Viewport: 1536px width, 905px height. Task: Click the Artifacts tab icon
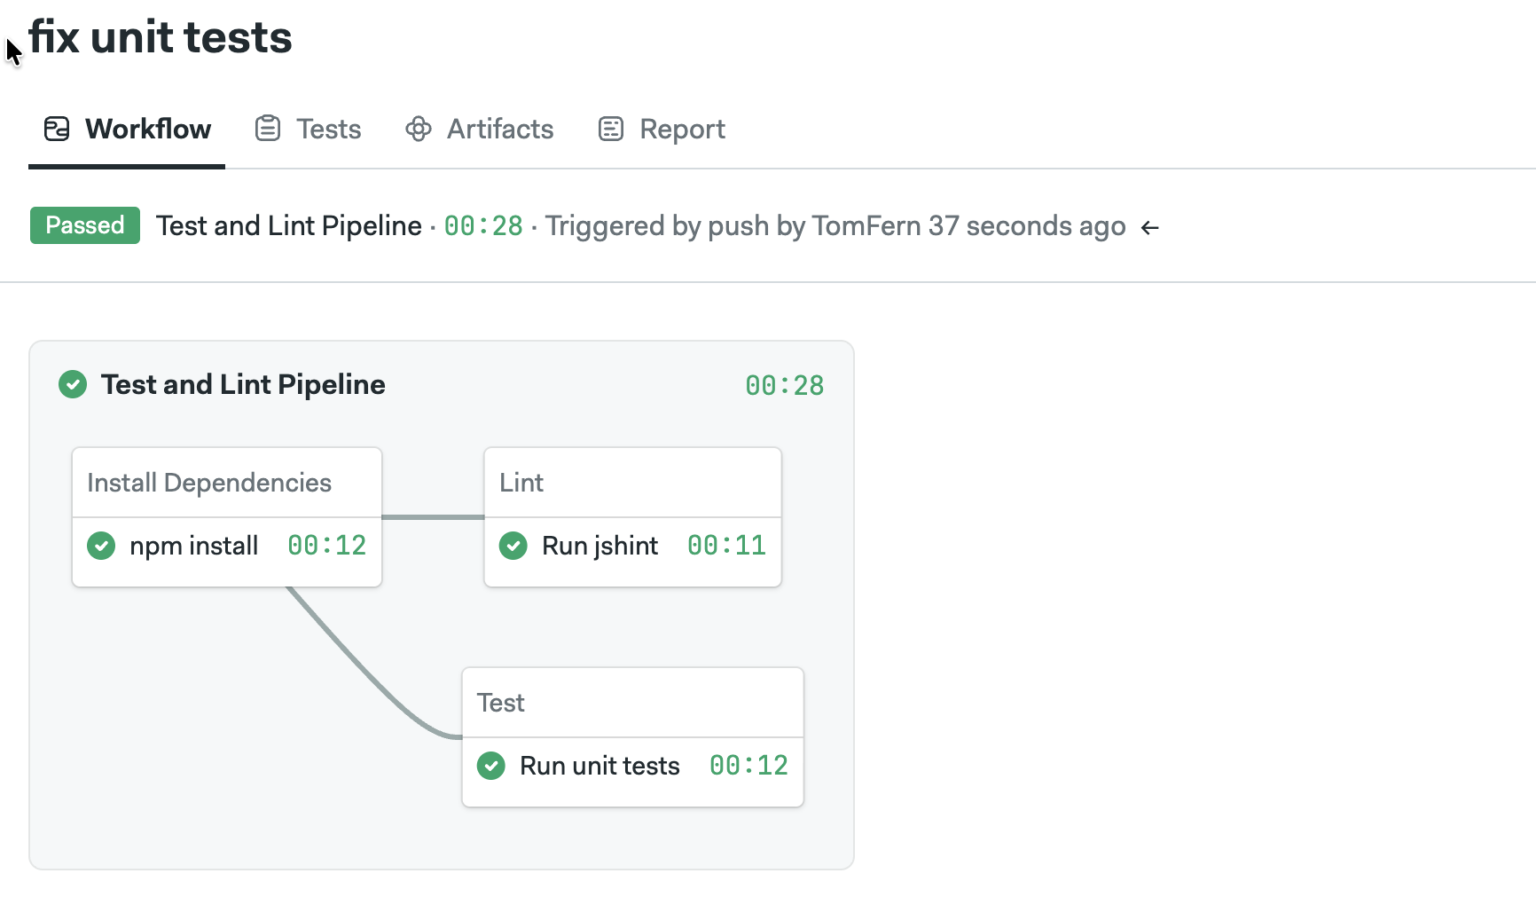418,129
